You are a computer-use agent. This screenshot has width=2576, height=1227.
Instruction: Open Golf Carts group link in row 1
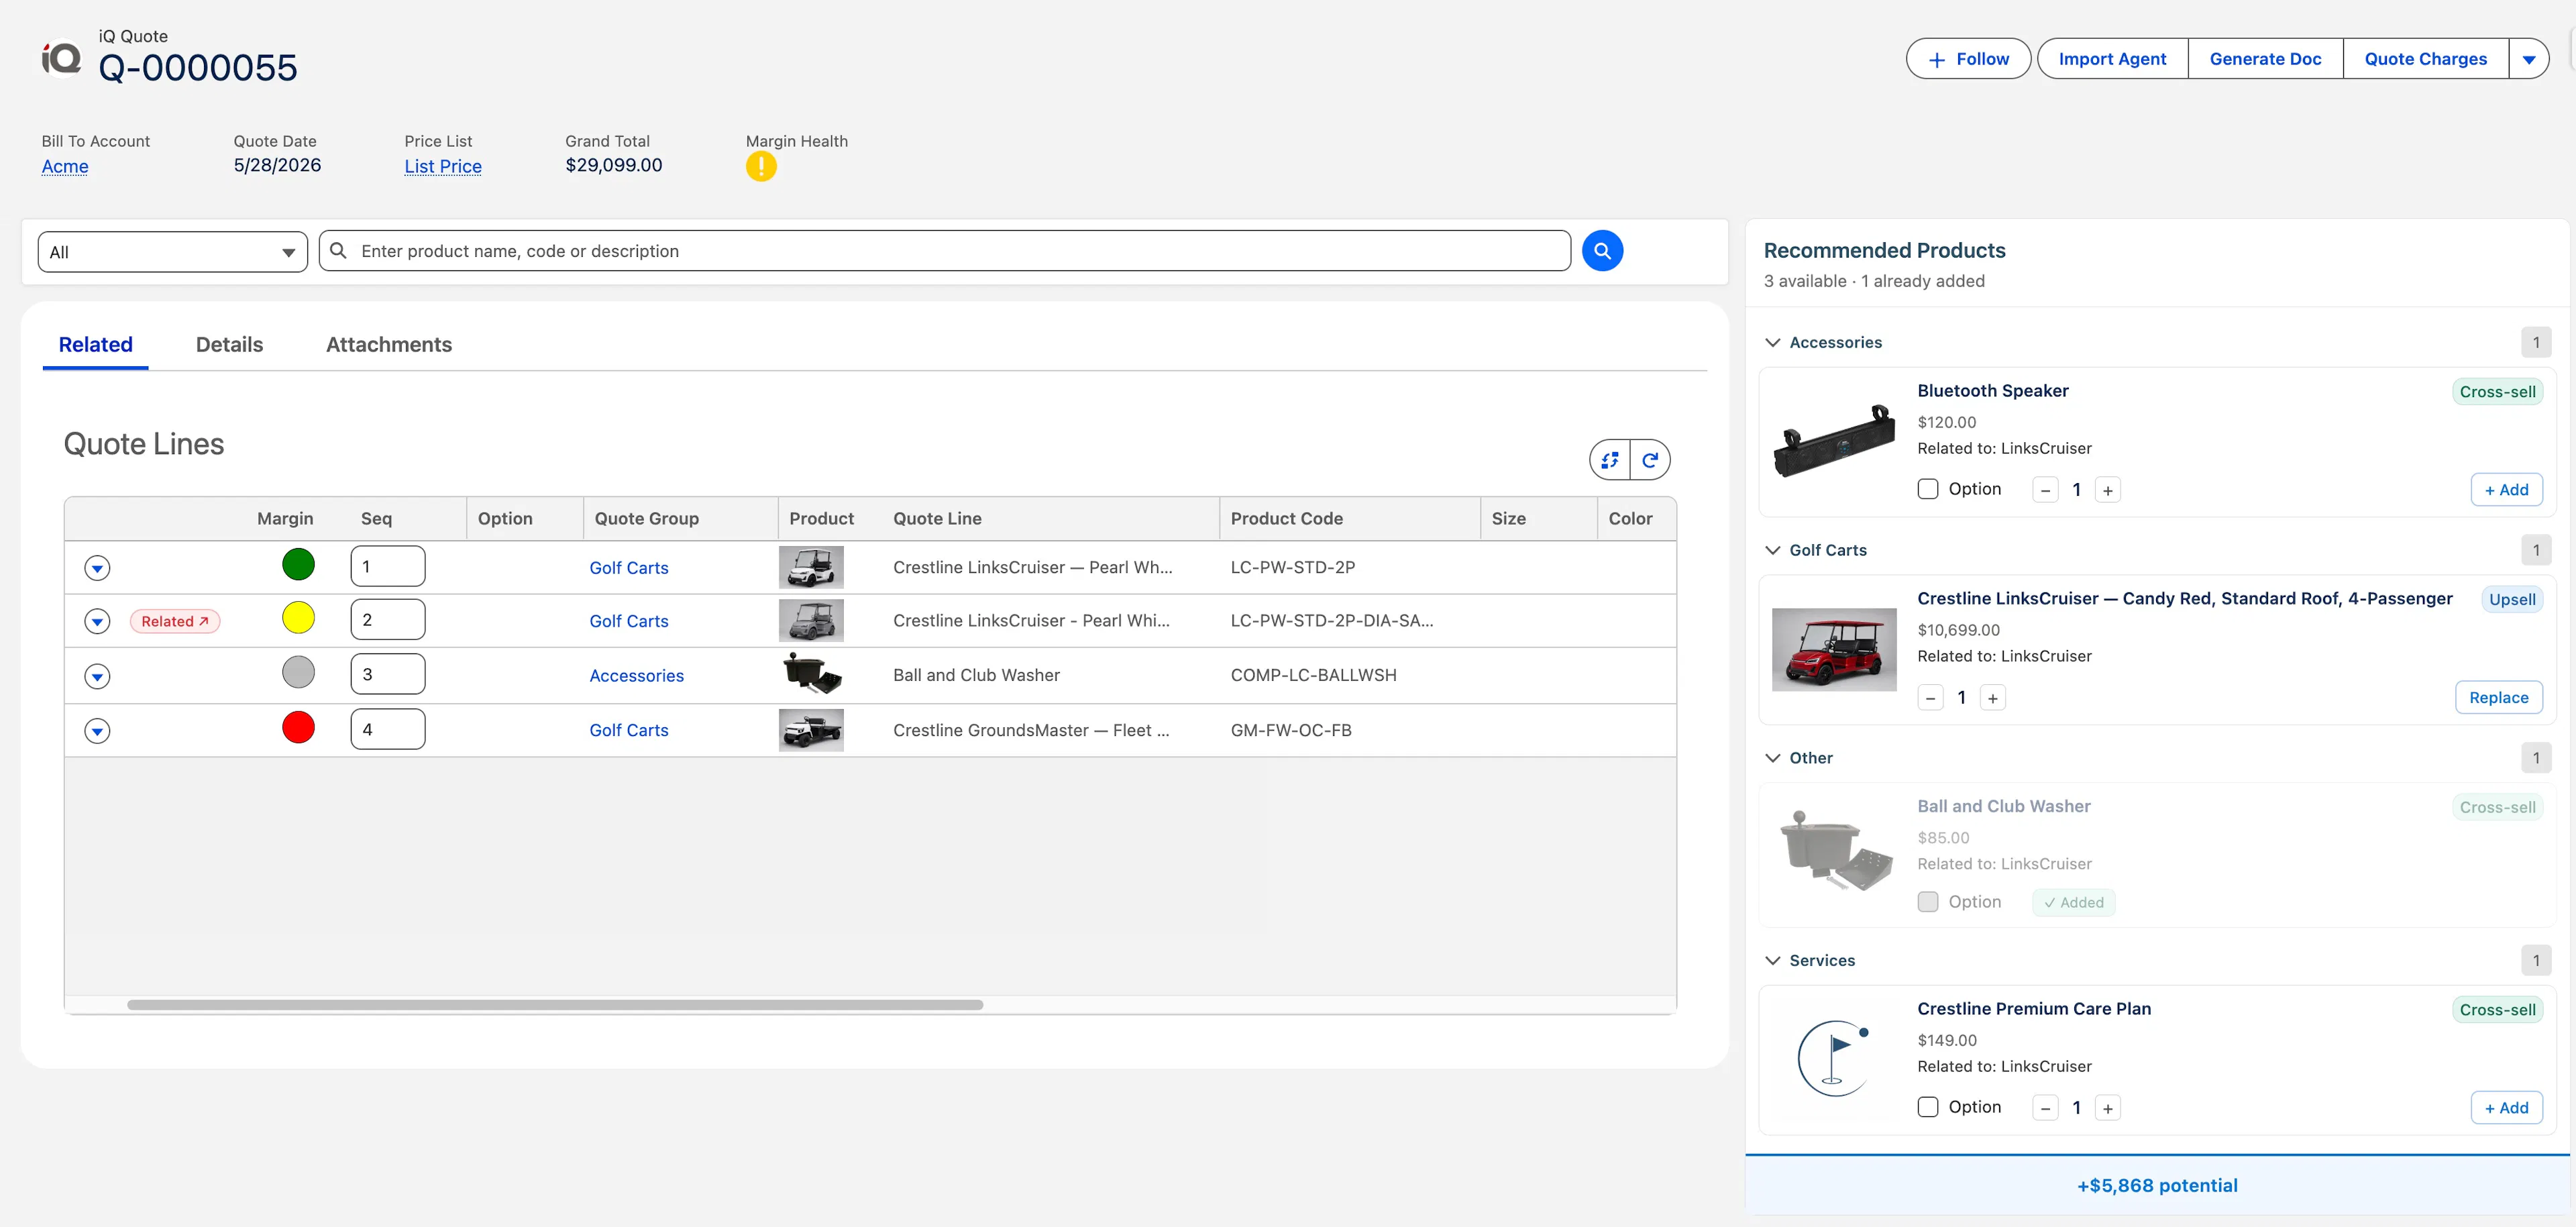[x=629, y=568]
